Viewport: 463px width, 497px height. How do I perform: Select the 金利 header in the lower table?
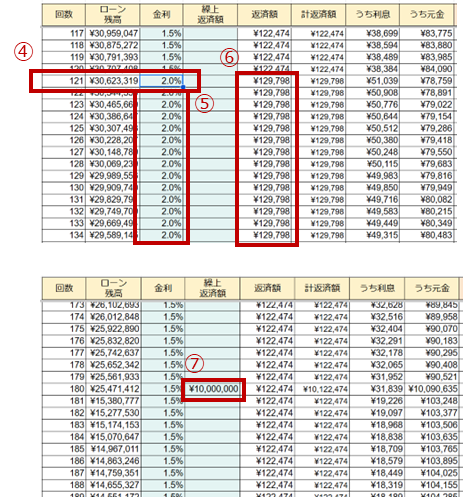pyautogui.click(x=163, y=288)
